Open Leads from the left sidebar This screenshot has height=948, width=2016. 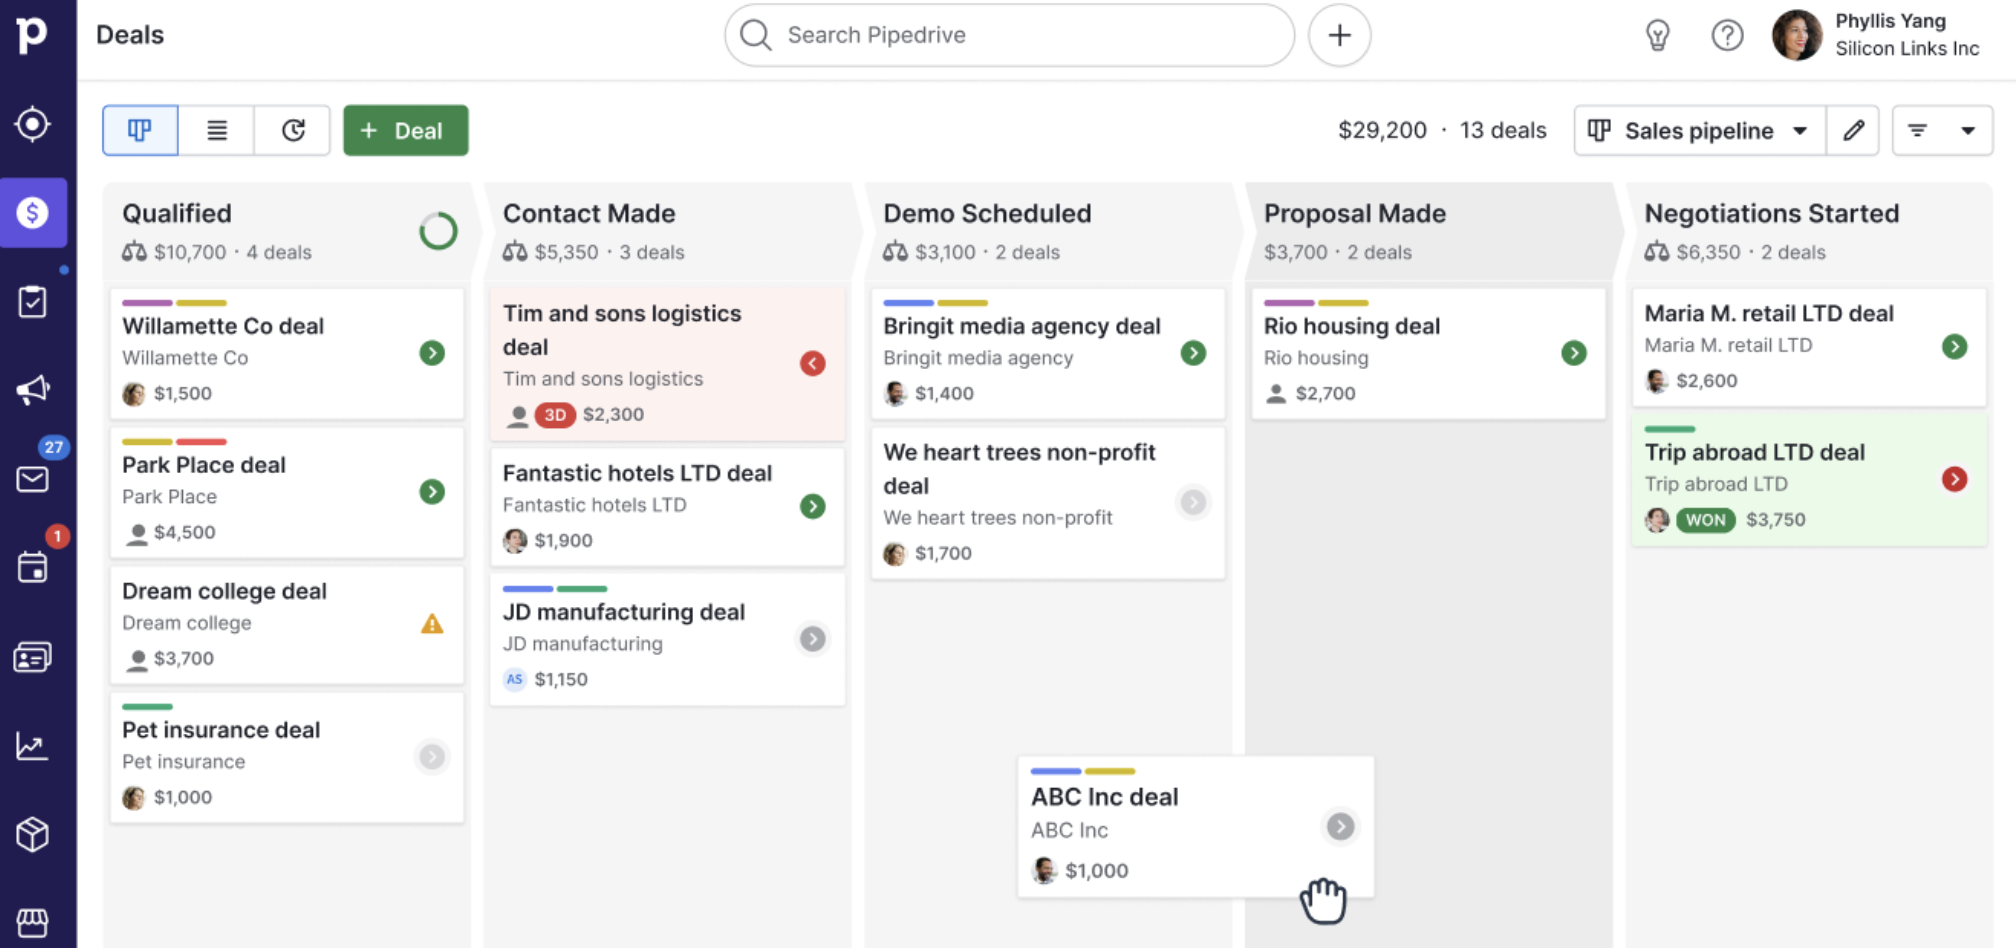tap(33, 124)
